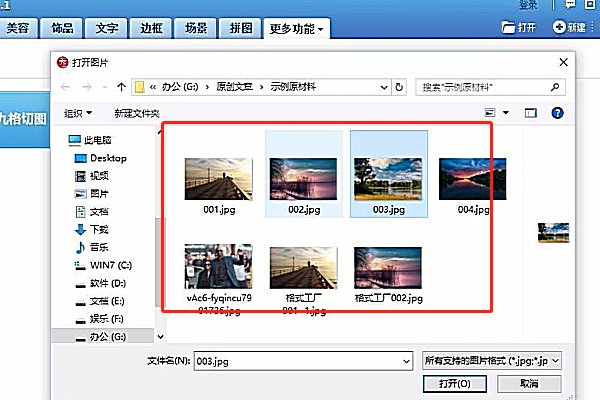Select 文档 library in navigation tree

point(91,212)
